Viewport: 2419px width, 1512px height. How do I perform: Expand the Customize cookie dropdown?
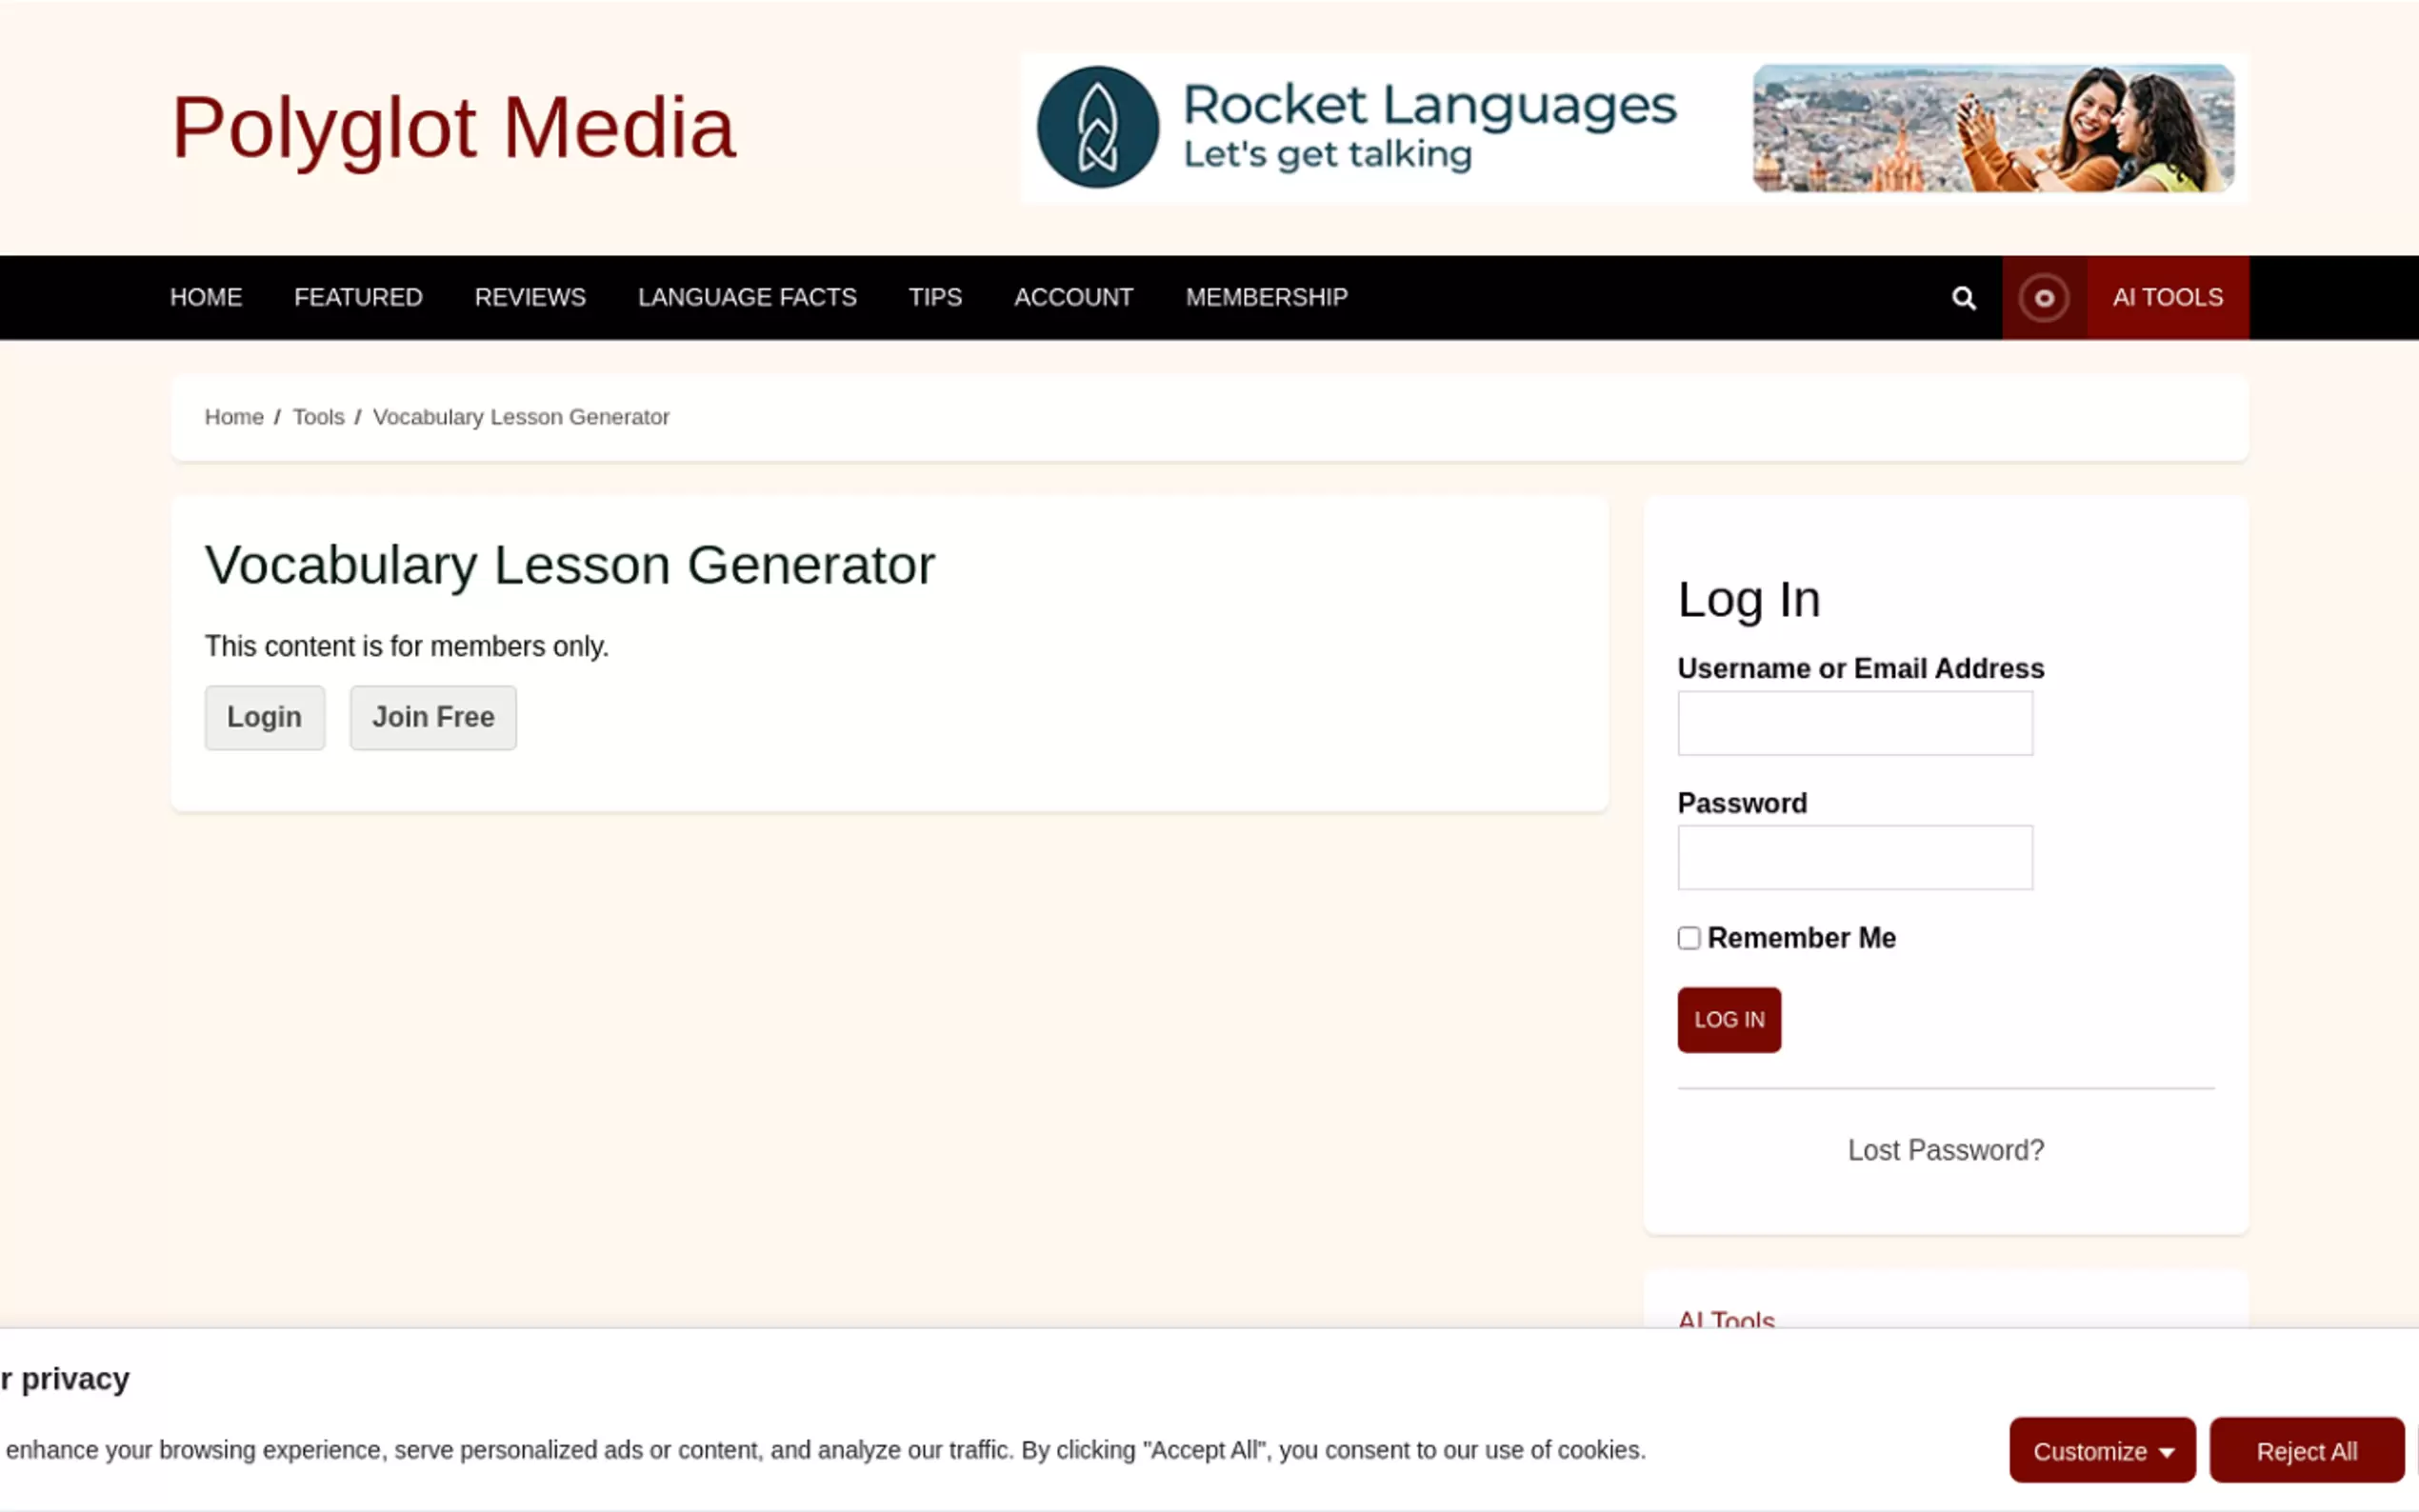pos(2101,1450)
